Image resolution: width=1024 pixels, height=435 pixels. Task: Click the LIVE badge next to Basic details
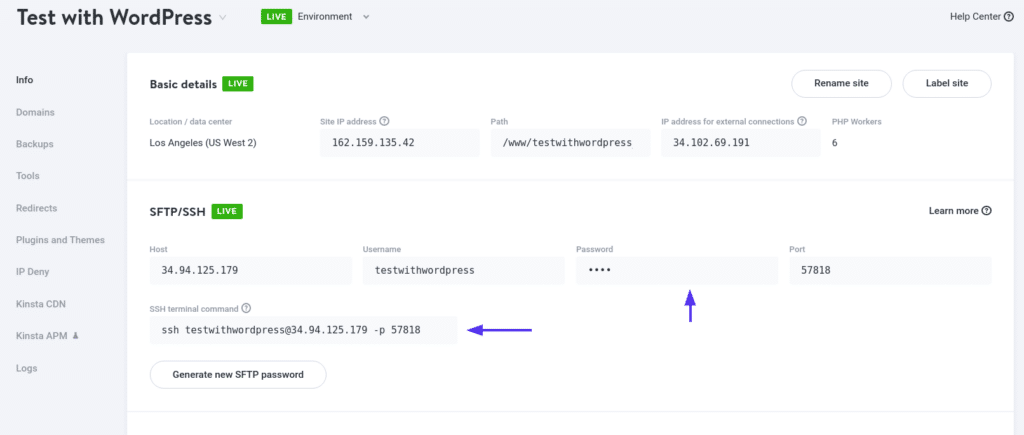tap(238, 84)
